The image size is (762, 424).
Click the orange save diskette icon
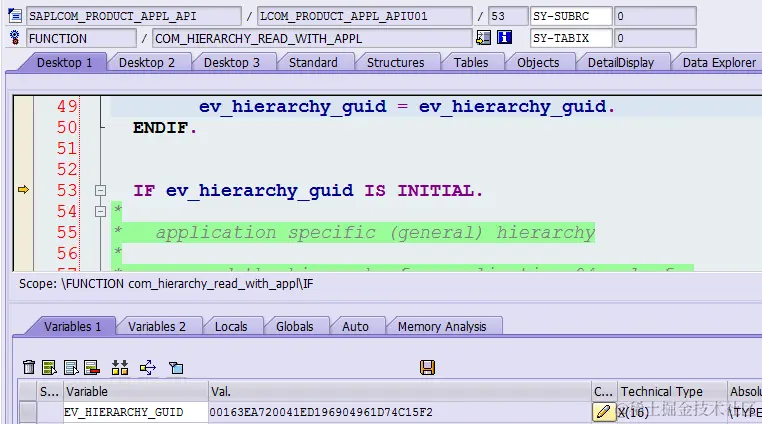click(x=428, y=367)
